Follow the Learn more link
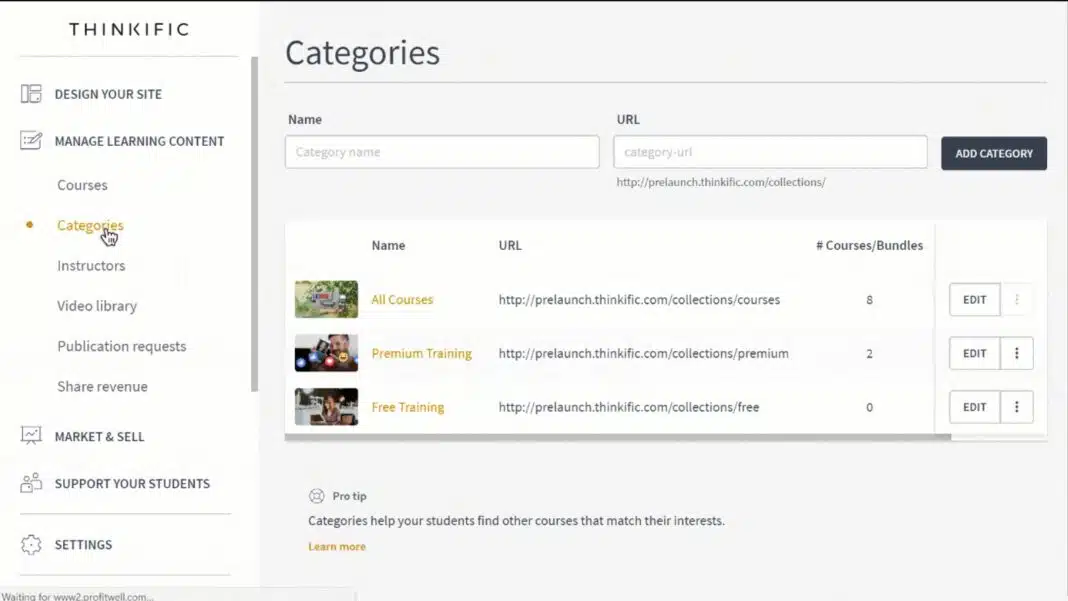 (337, 547)
